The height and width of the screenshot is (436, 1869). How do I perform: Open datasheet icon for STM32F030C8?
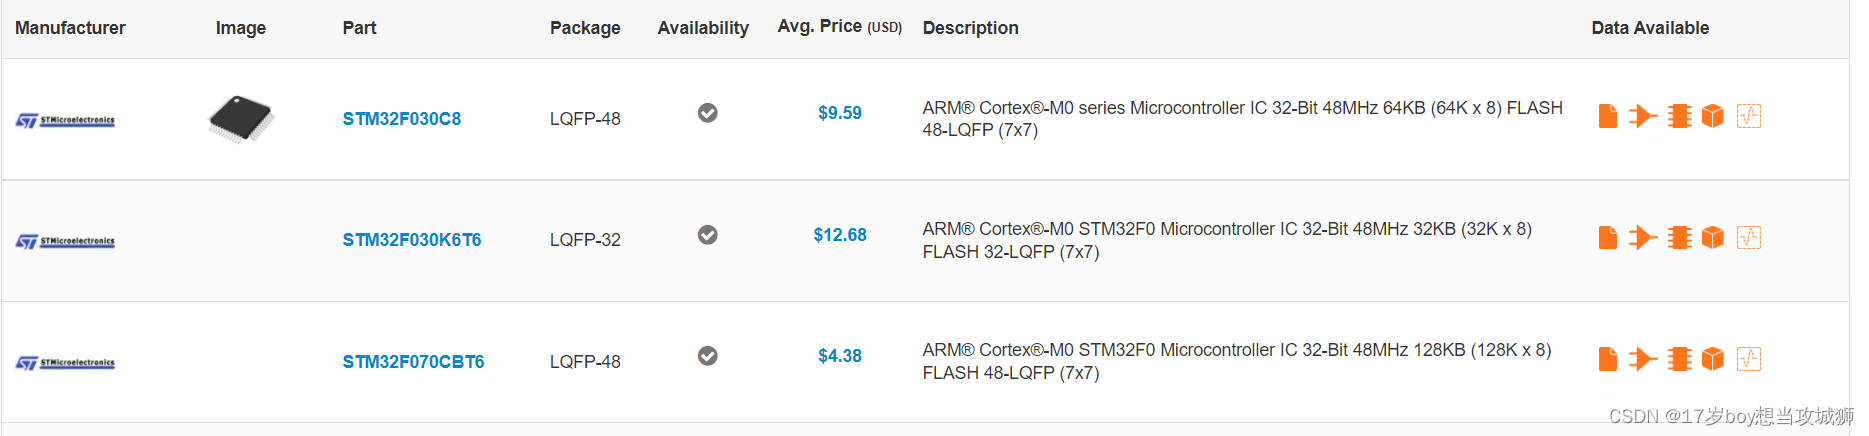1607,116
